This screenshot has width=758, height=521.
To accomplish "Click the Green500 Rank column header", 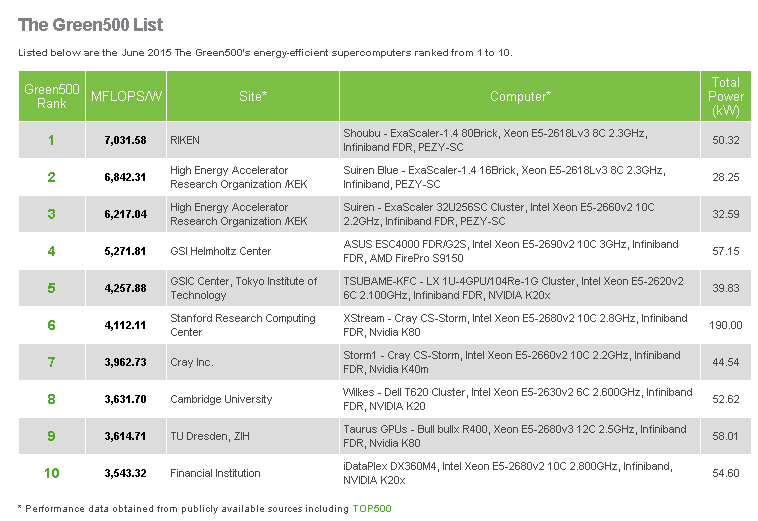I will click(52, 96).
